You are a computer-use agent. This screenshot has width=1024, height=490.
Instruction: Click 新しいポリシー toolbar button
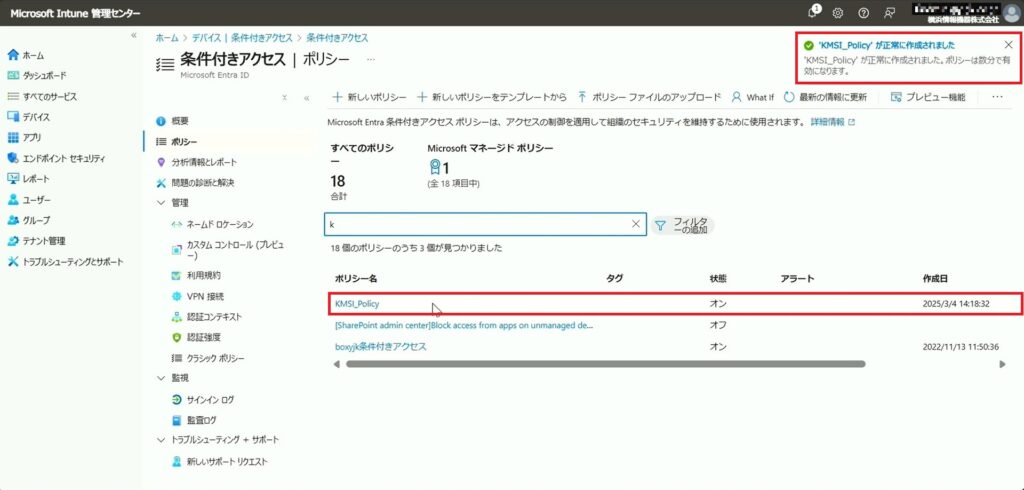point(369,97)
